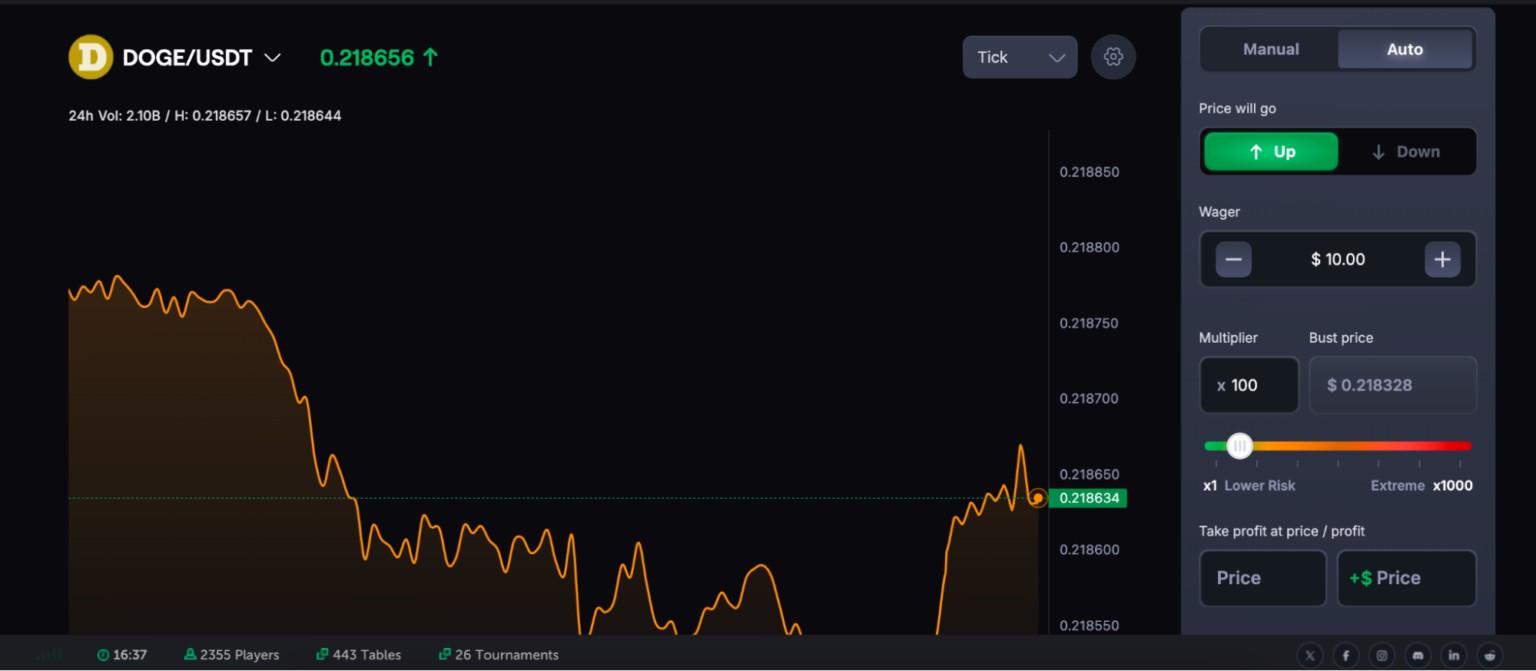Open the Reddit social icon
Screen dimensions: 1536x671
pyautogui.click(x=1490, y=653)
